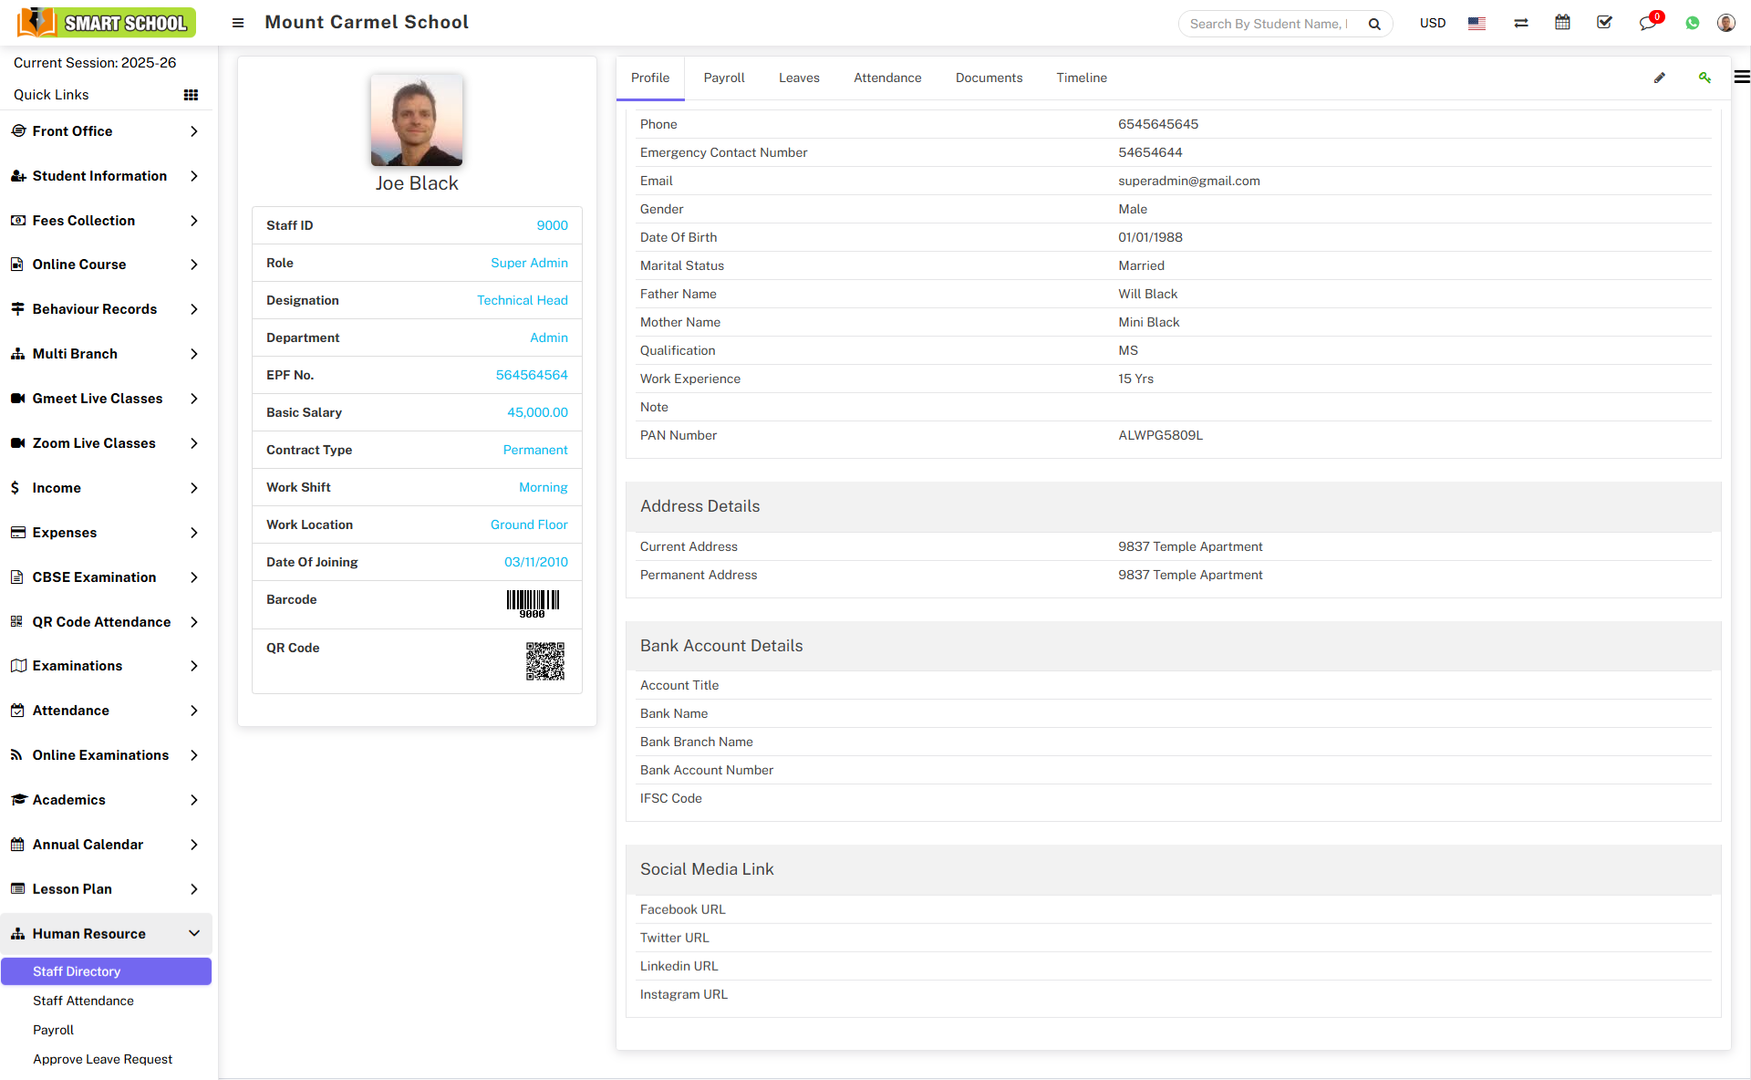Click the green WhatsApp icon

(1692, 23)
